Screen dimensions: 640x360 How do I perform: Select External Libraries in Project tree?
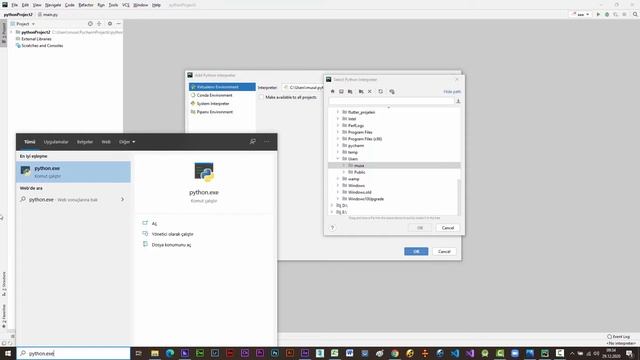point(36,39)
